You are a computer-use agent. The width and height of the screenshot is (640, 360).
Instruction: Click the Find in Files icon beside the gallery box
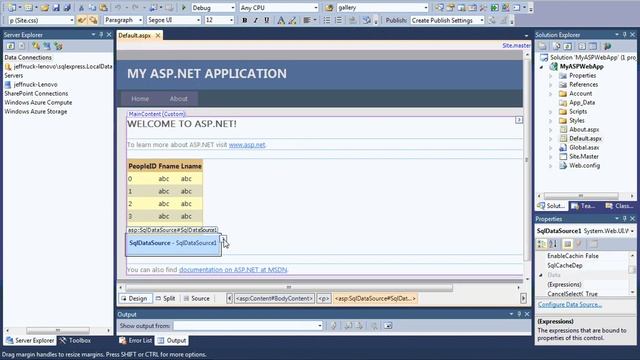(329, 8)
